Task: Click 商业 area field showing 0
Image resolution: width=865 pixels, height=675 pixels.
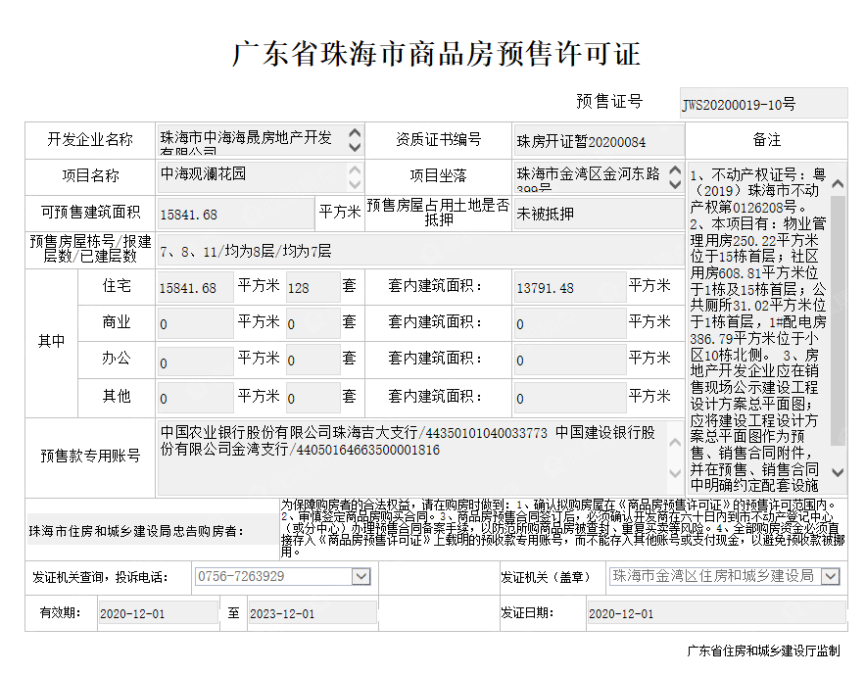Action: pos(195,324)
